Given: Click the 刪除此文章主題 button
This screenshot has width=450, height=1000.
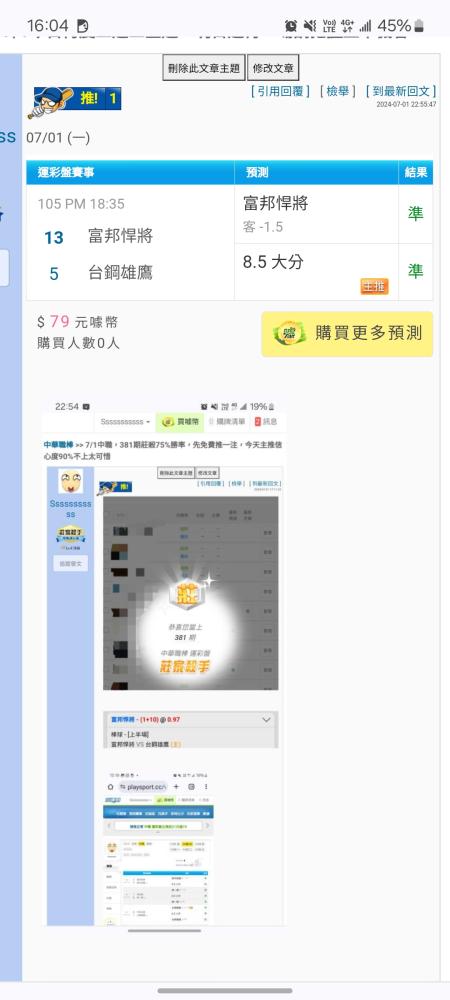Looking at the screenshot, I should [x=204, y=68].
